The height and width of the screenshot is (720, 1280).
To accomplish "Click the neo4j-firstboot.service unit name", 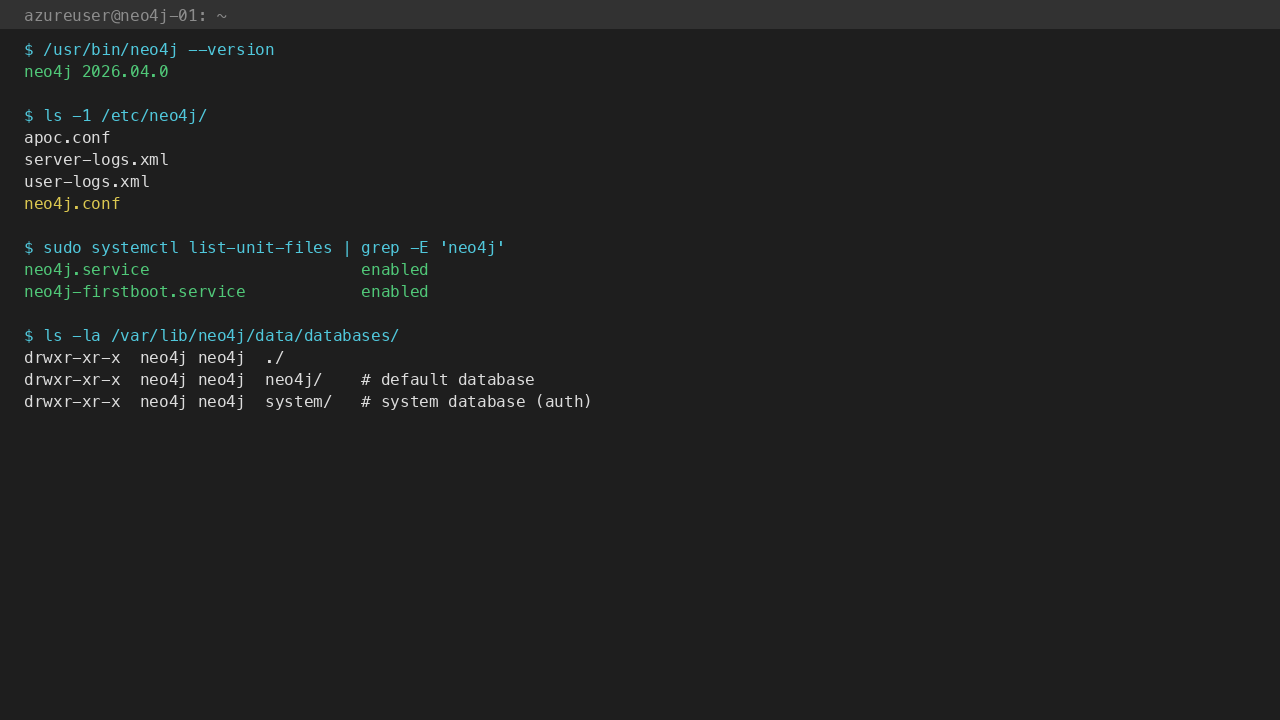I will tap(135, 292).
